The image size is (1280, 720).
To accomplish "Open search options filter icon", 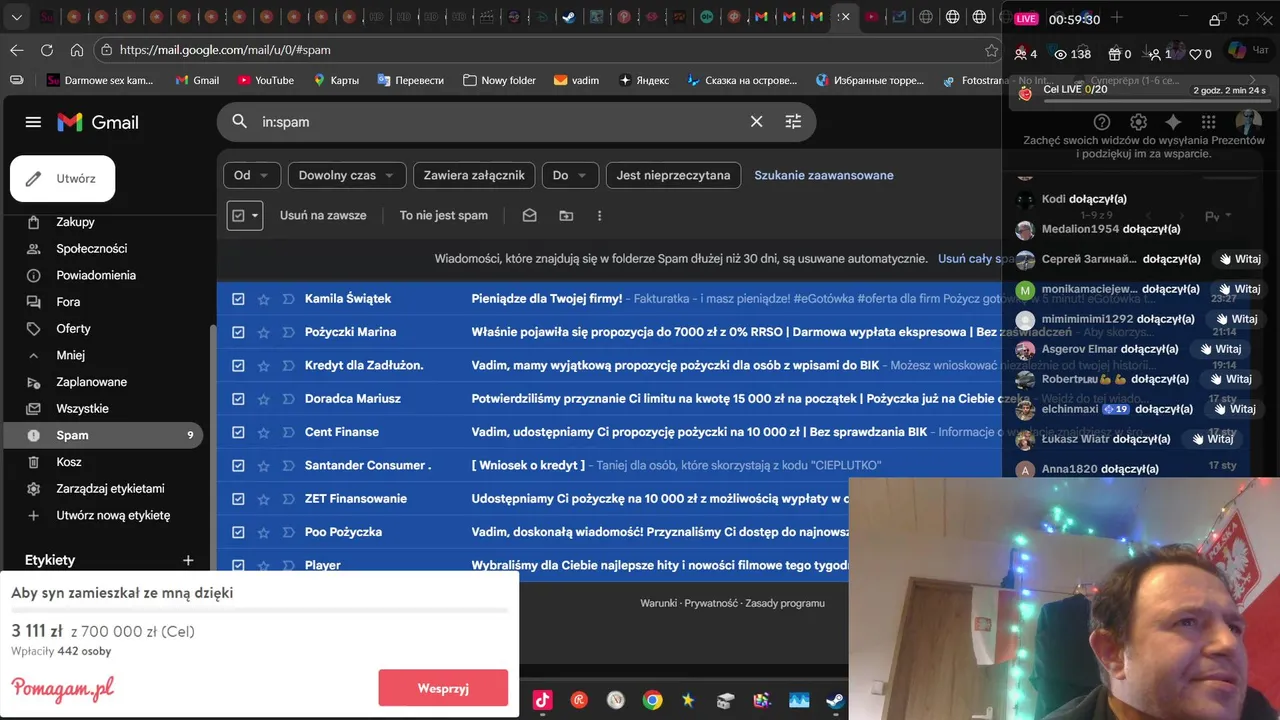I will pyautogui.click(x=793, y=122).
